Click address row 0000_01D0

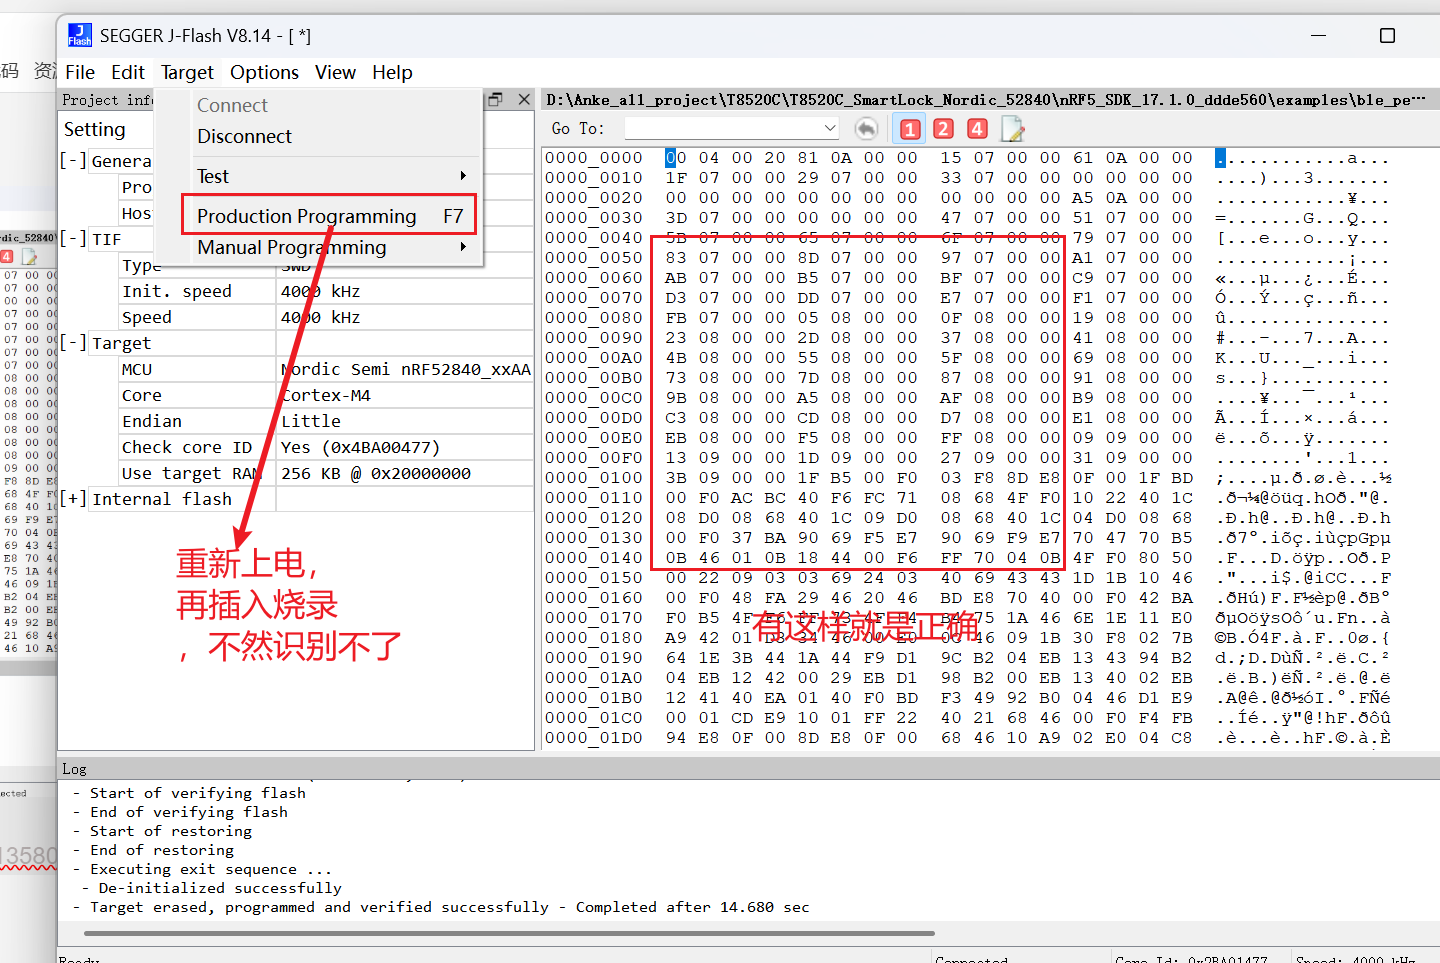tap(594, 738)
